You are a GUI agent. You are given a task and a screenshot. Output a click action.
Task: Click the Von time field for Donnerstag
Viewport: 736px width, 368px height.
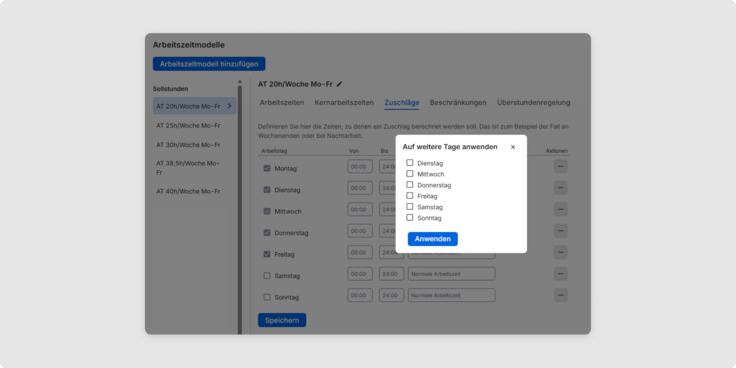pos(360,231)
